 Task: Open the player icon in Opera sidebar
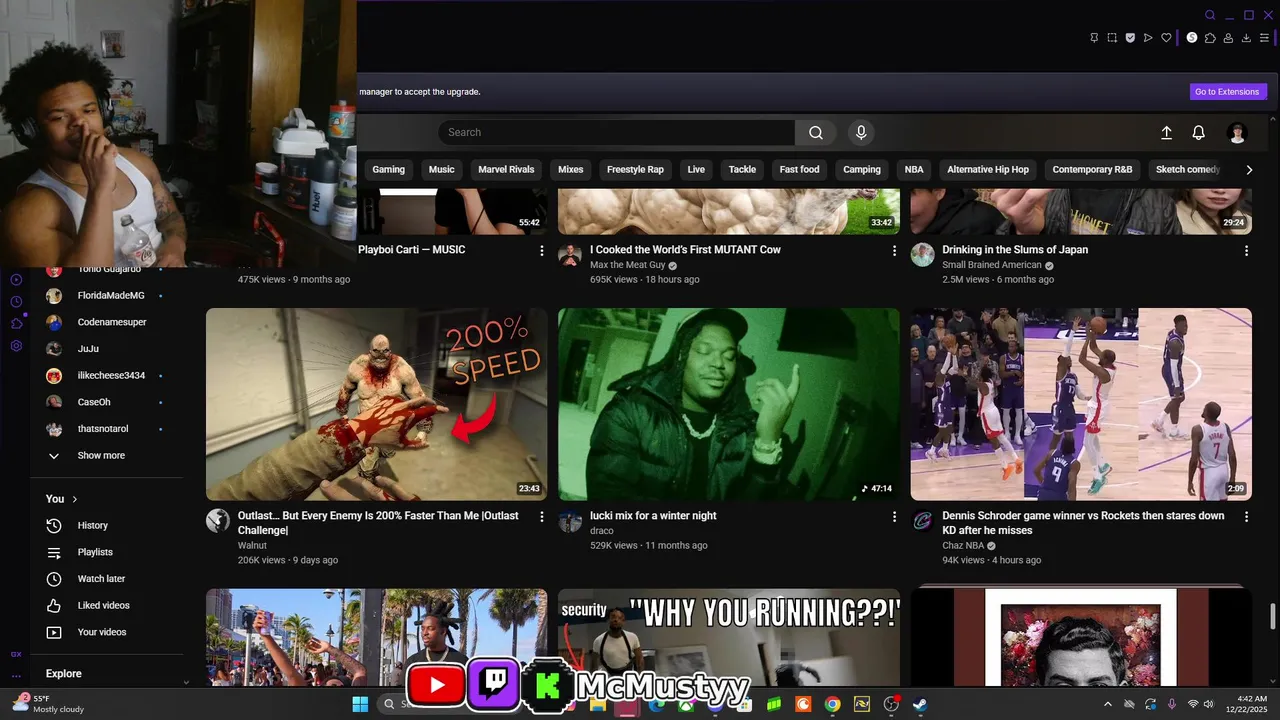(x=16, y=280)
